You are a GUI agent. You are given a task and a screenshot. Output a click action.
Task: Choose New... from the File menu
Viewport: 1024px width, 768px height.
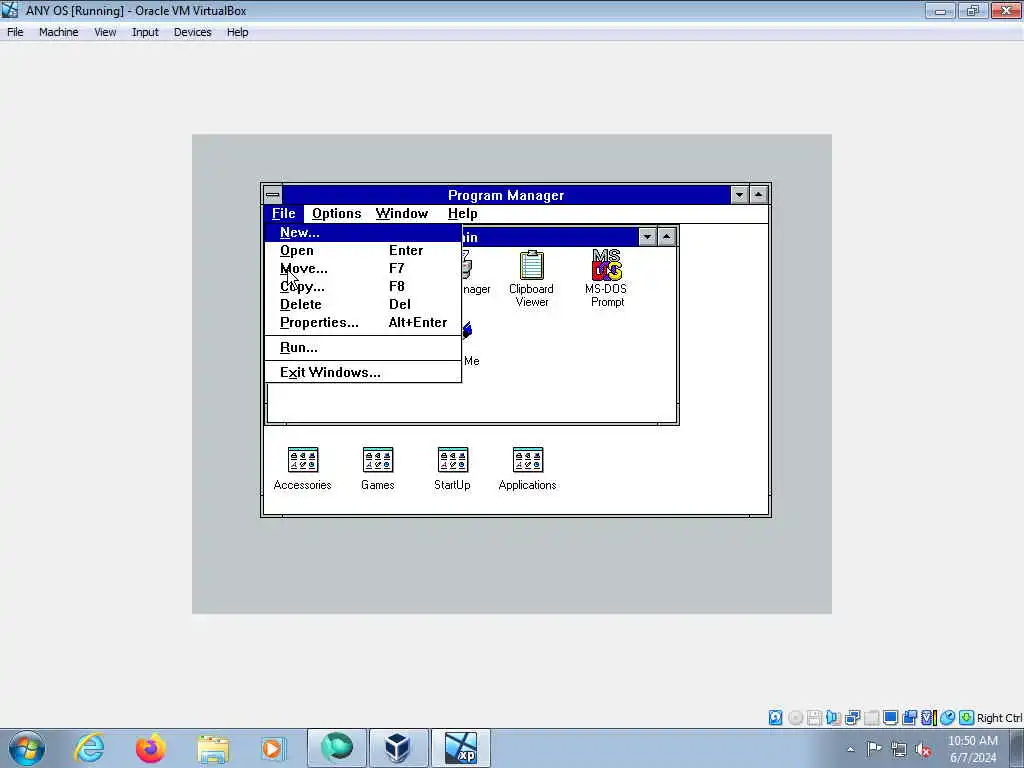[363, 232]
